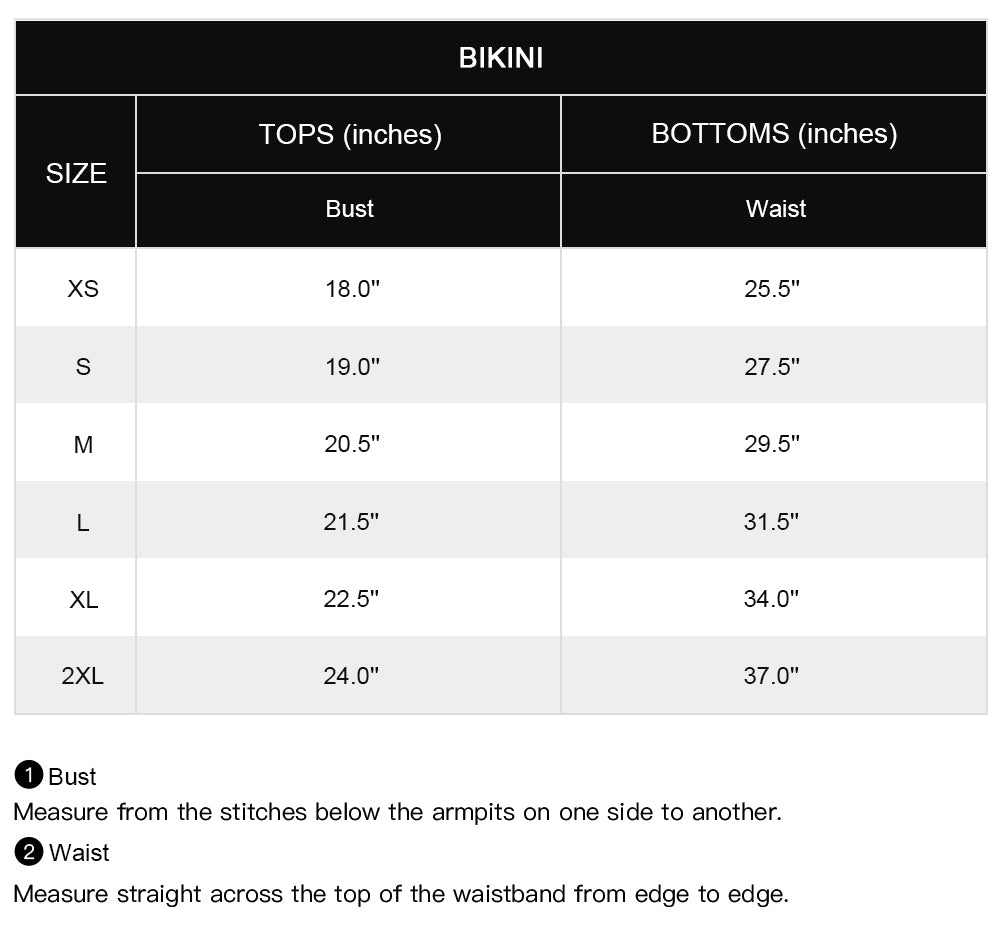The image size is (1000, 949).
Task: Select the 37.0" waist measurement cell
Action: pos(772,676)
